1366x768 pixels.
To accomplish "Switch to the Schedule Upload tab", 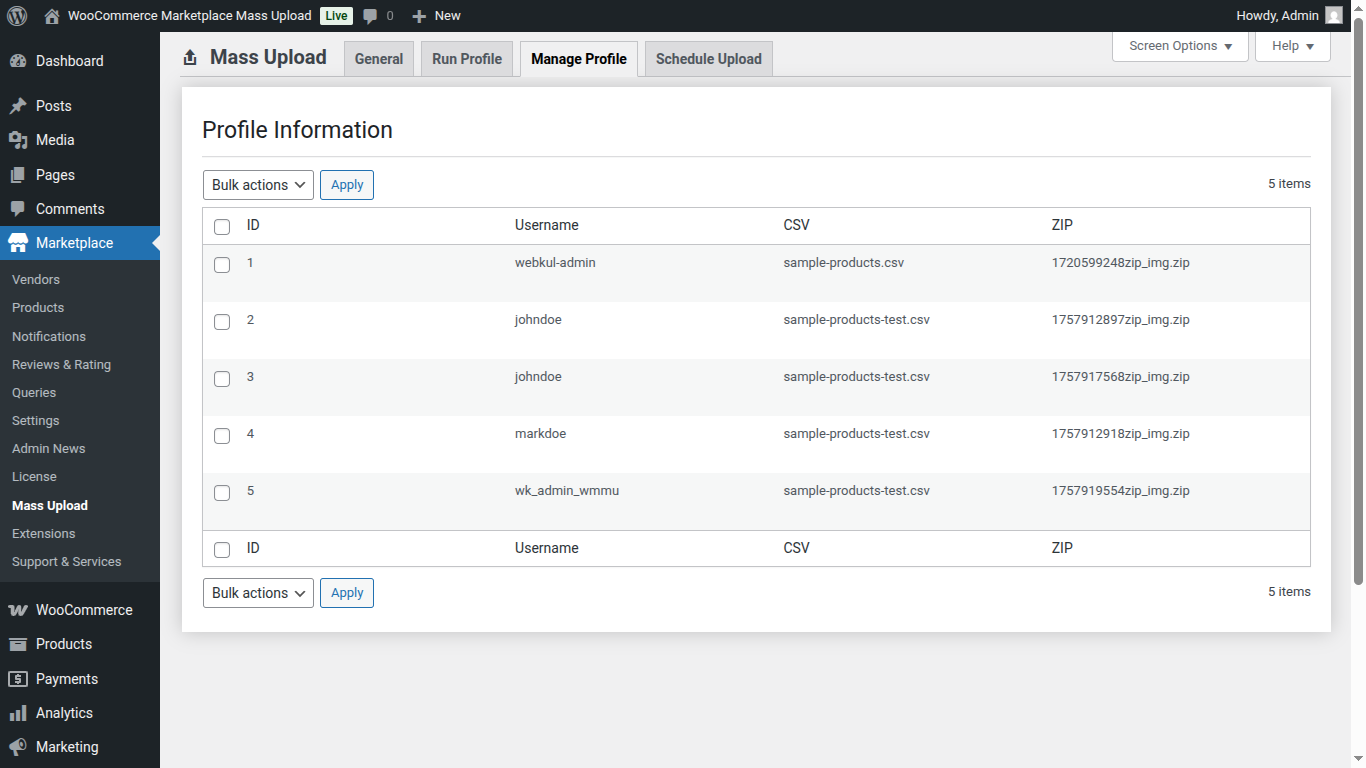I will point(708,58).
